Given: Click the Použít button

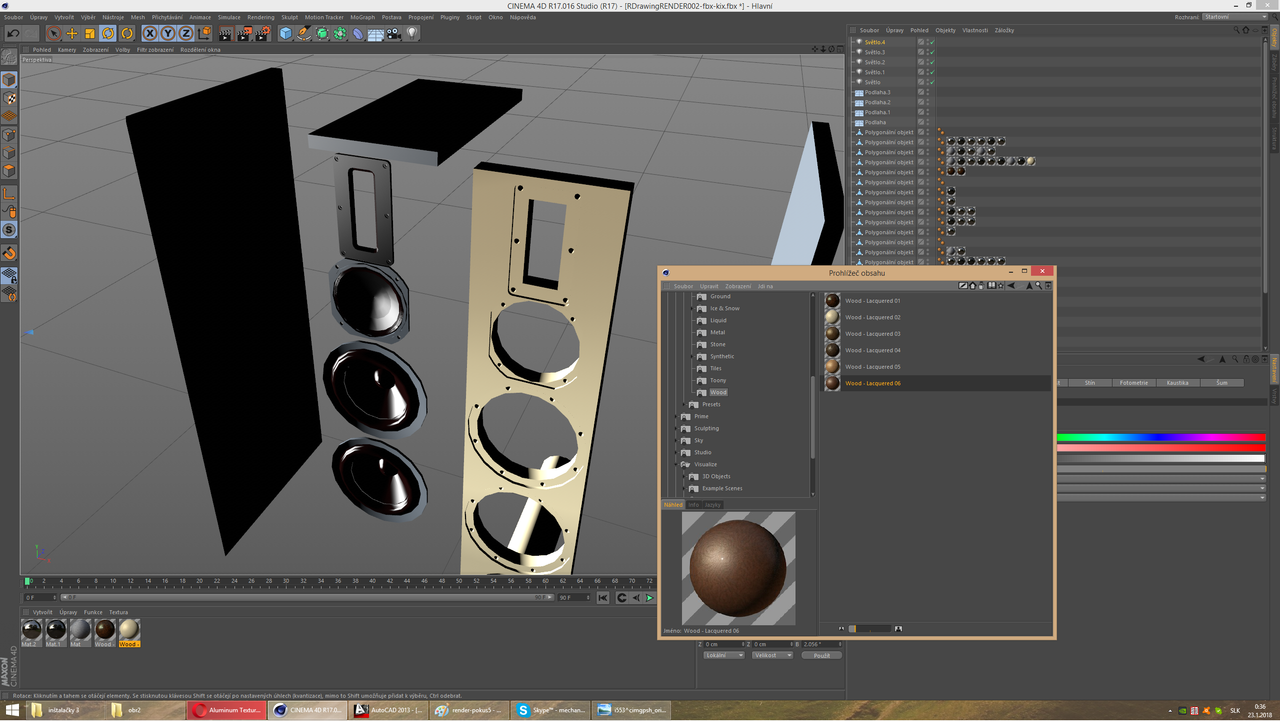Looking at the screenshot, I should point(821,655).
